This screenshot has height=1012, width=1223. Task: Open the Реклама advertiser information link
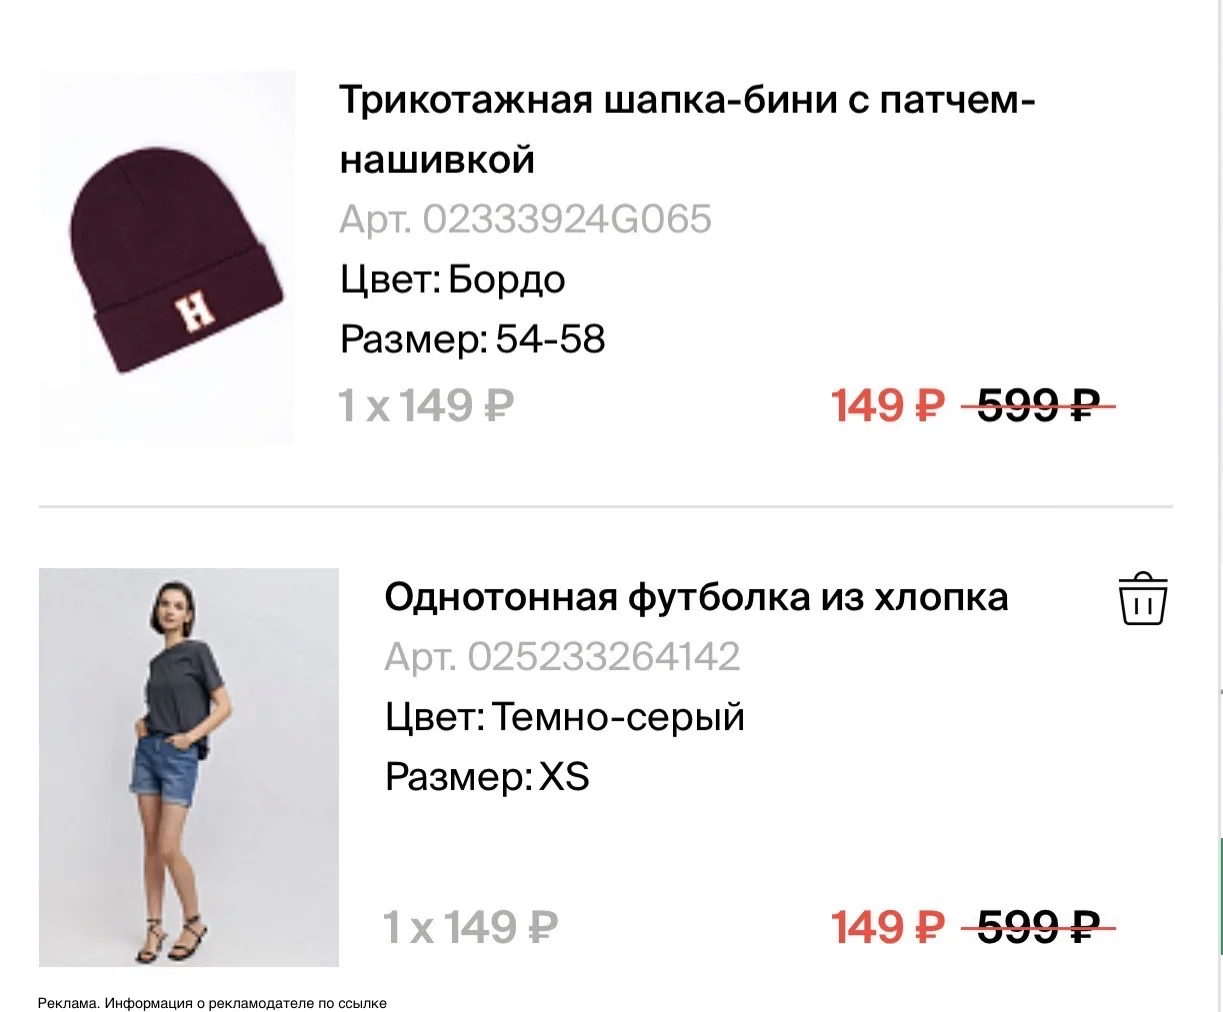[x=212, y=1002]
